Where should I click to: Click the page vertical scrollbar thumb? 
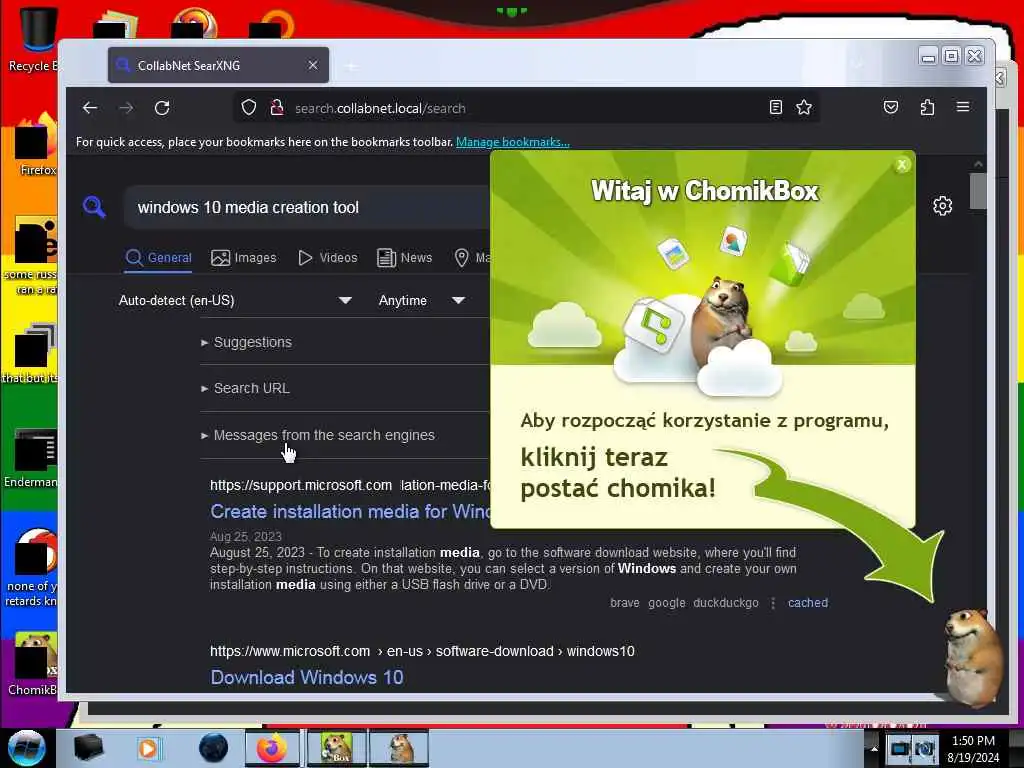point(978,191)
